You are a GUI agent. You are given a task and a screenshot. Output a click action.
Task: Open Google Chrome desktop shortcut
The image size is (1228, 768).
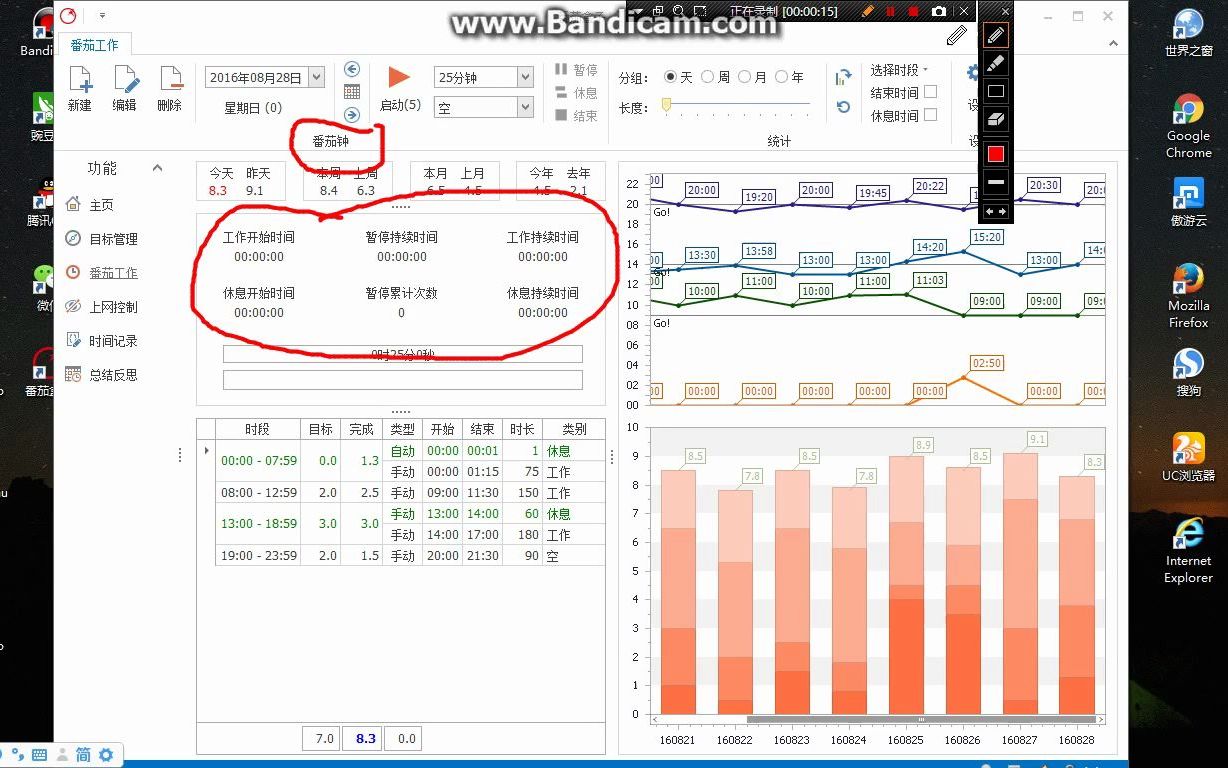pyautogui.click(x=1188, y=126)
